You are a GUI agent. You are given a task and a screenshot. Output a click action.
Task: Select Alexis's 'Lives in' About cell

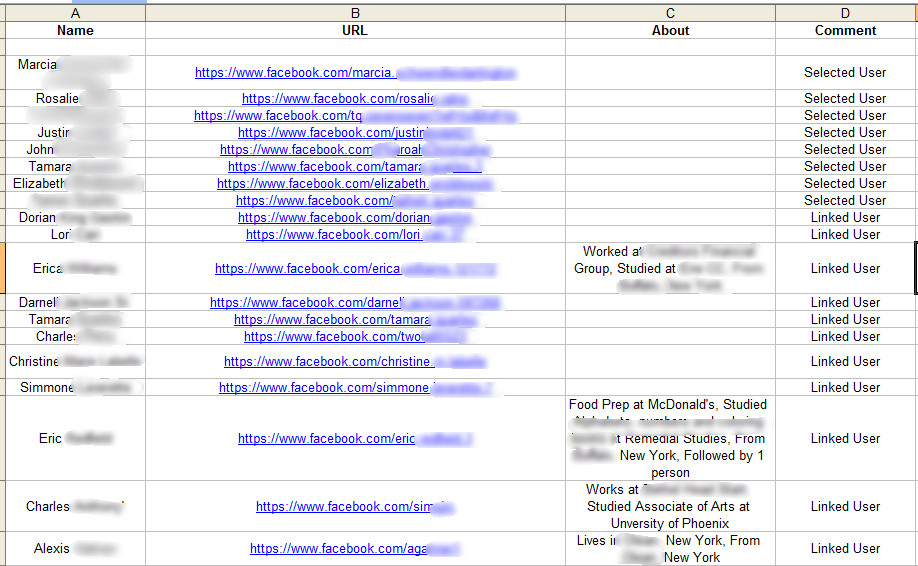[x=670, y=548]
